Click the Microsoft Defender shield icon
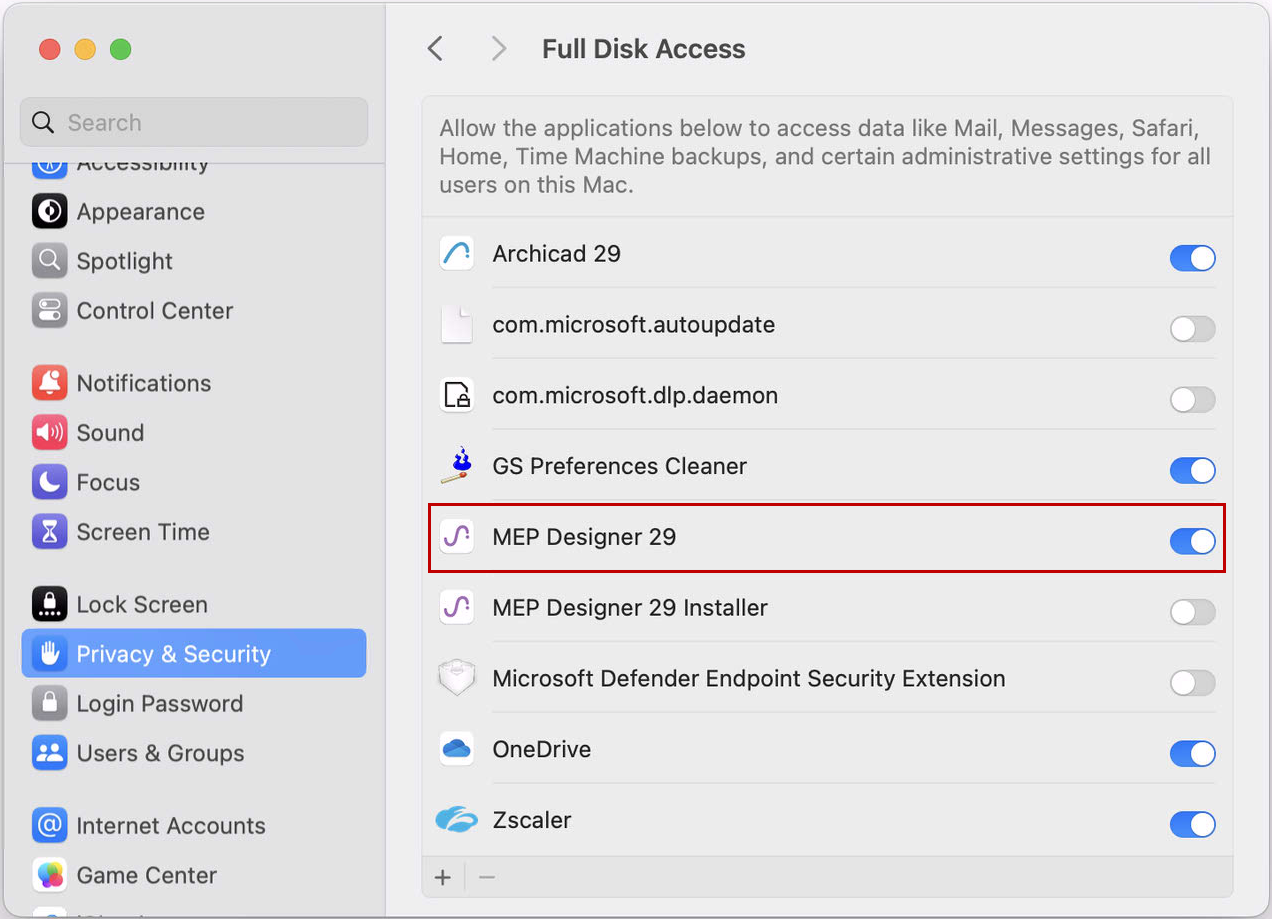1272x919 pixels. [x=456, y=678]
